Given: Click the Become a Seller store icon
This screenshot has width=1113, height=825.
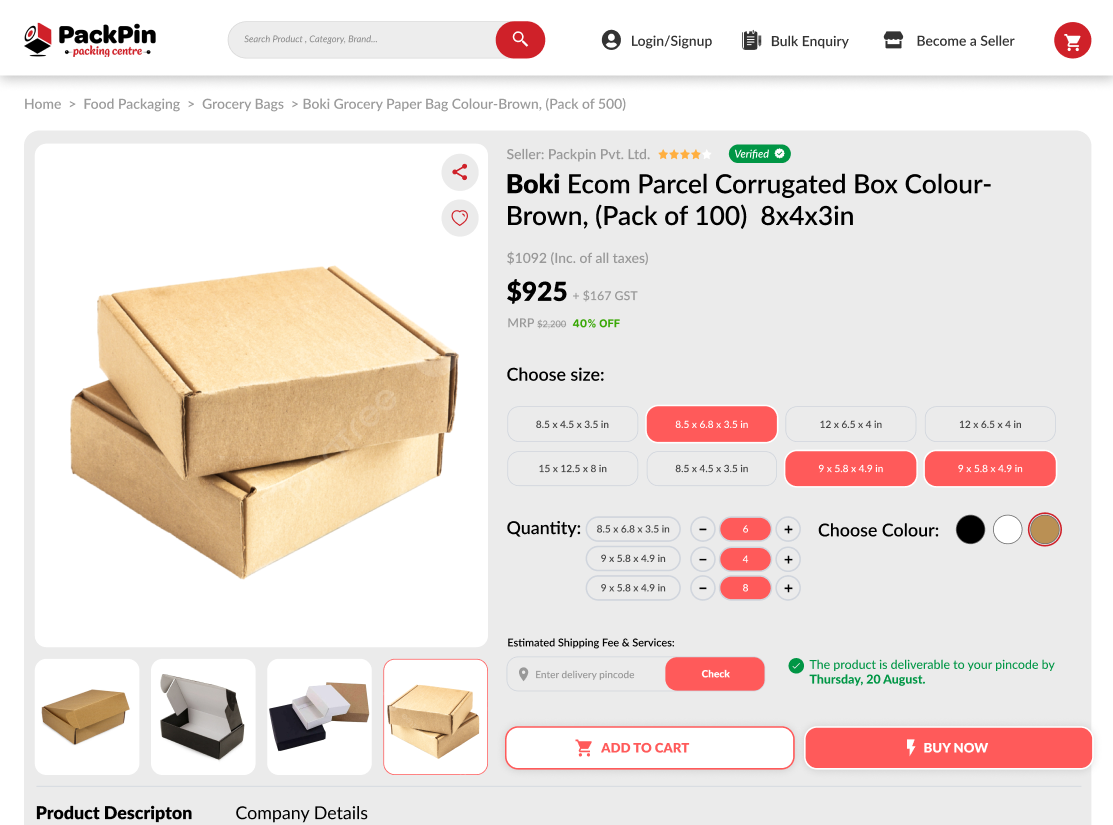Looking at the screenshot, I should pos(894,40).
